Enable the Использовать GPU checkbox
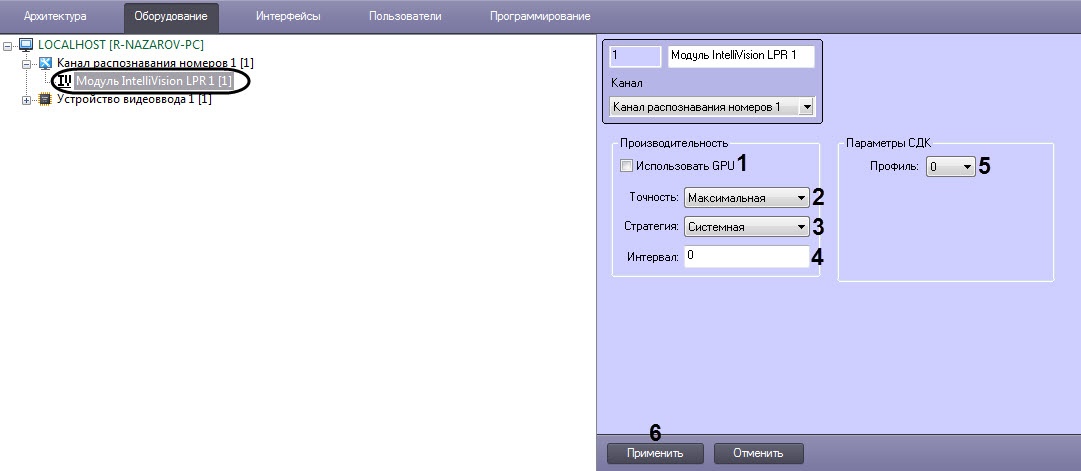The height and width of the screenshot is (471, 1081). (626, 166)
